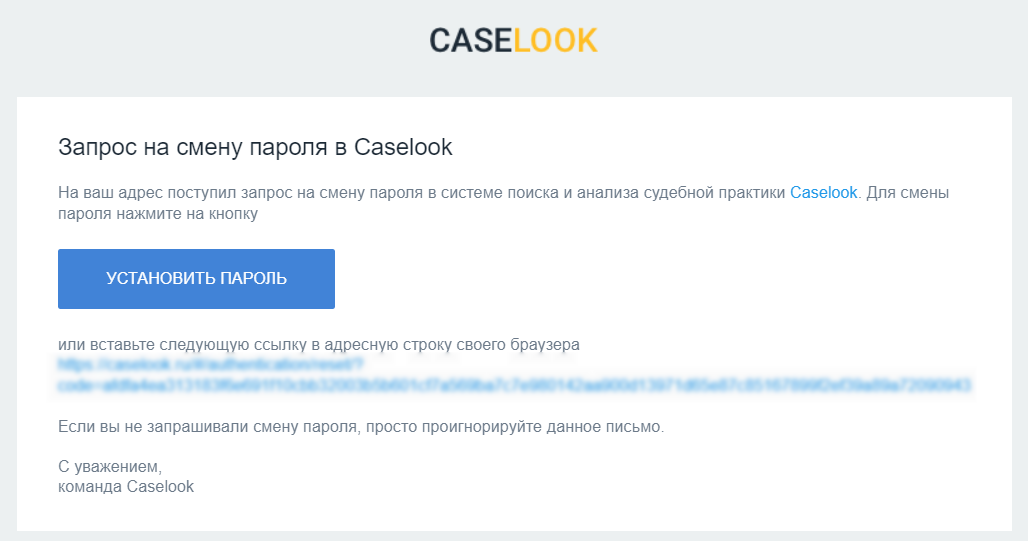The width and height of the screenshot is (1028, 541).
Task: Click the CASELOOK logo in the header
Action: pos(513,41)
